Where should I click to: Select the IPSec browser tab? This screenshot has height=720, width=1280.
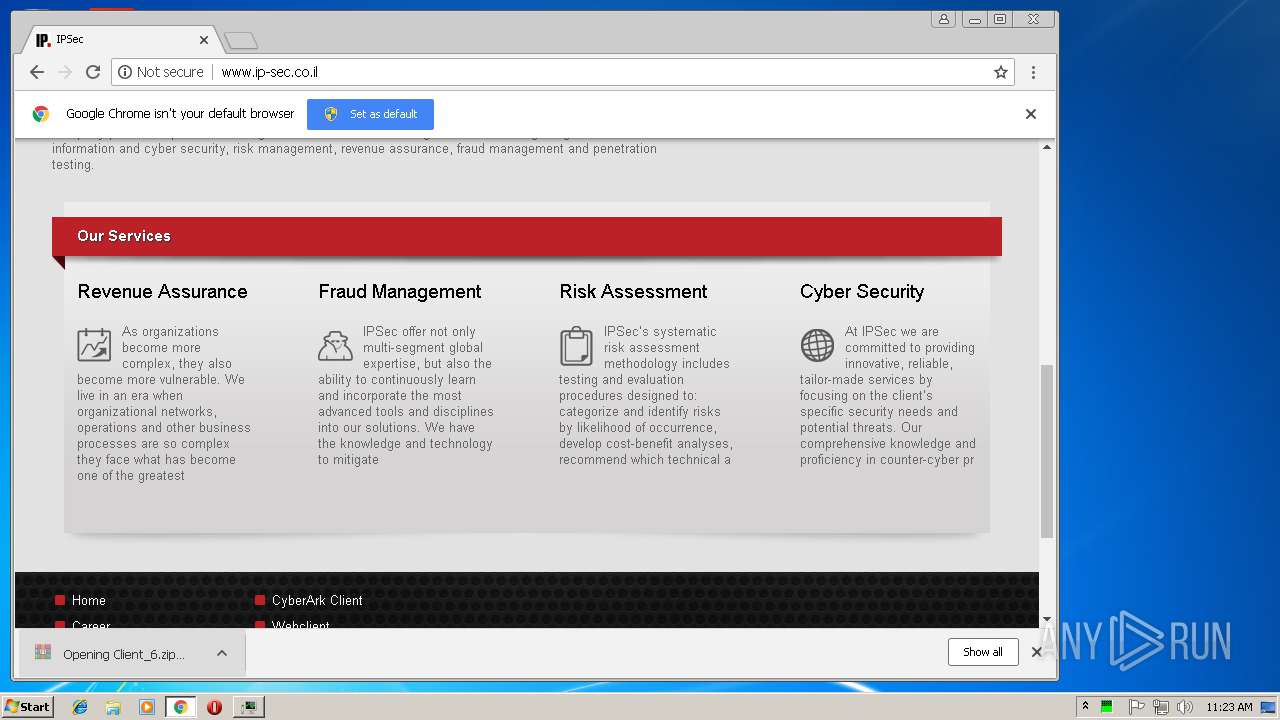[120, 40]
